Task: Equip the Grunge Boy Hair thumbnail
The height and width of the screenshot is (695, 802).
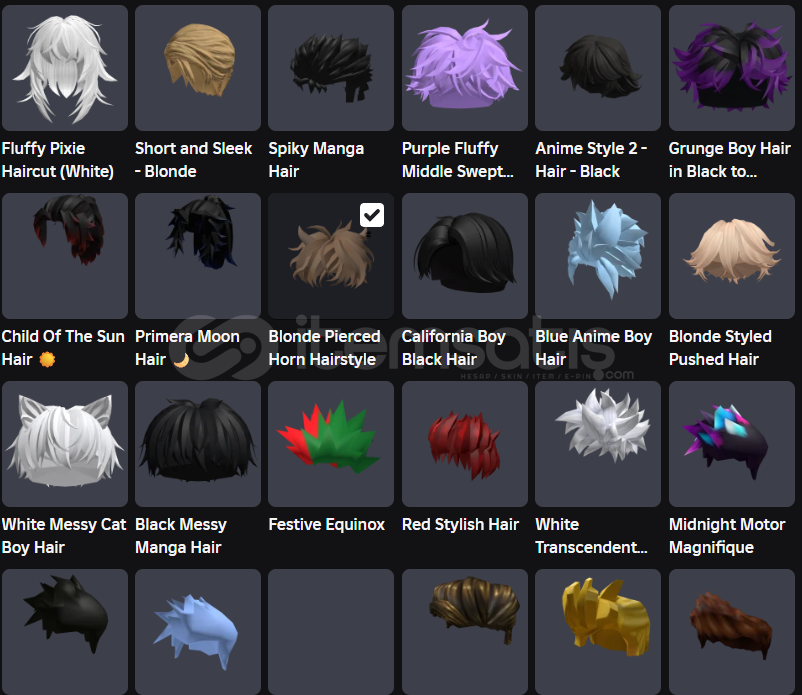Action: click(x=732, y=68)
